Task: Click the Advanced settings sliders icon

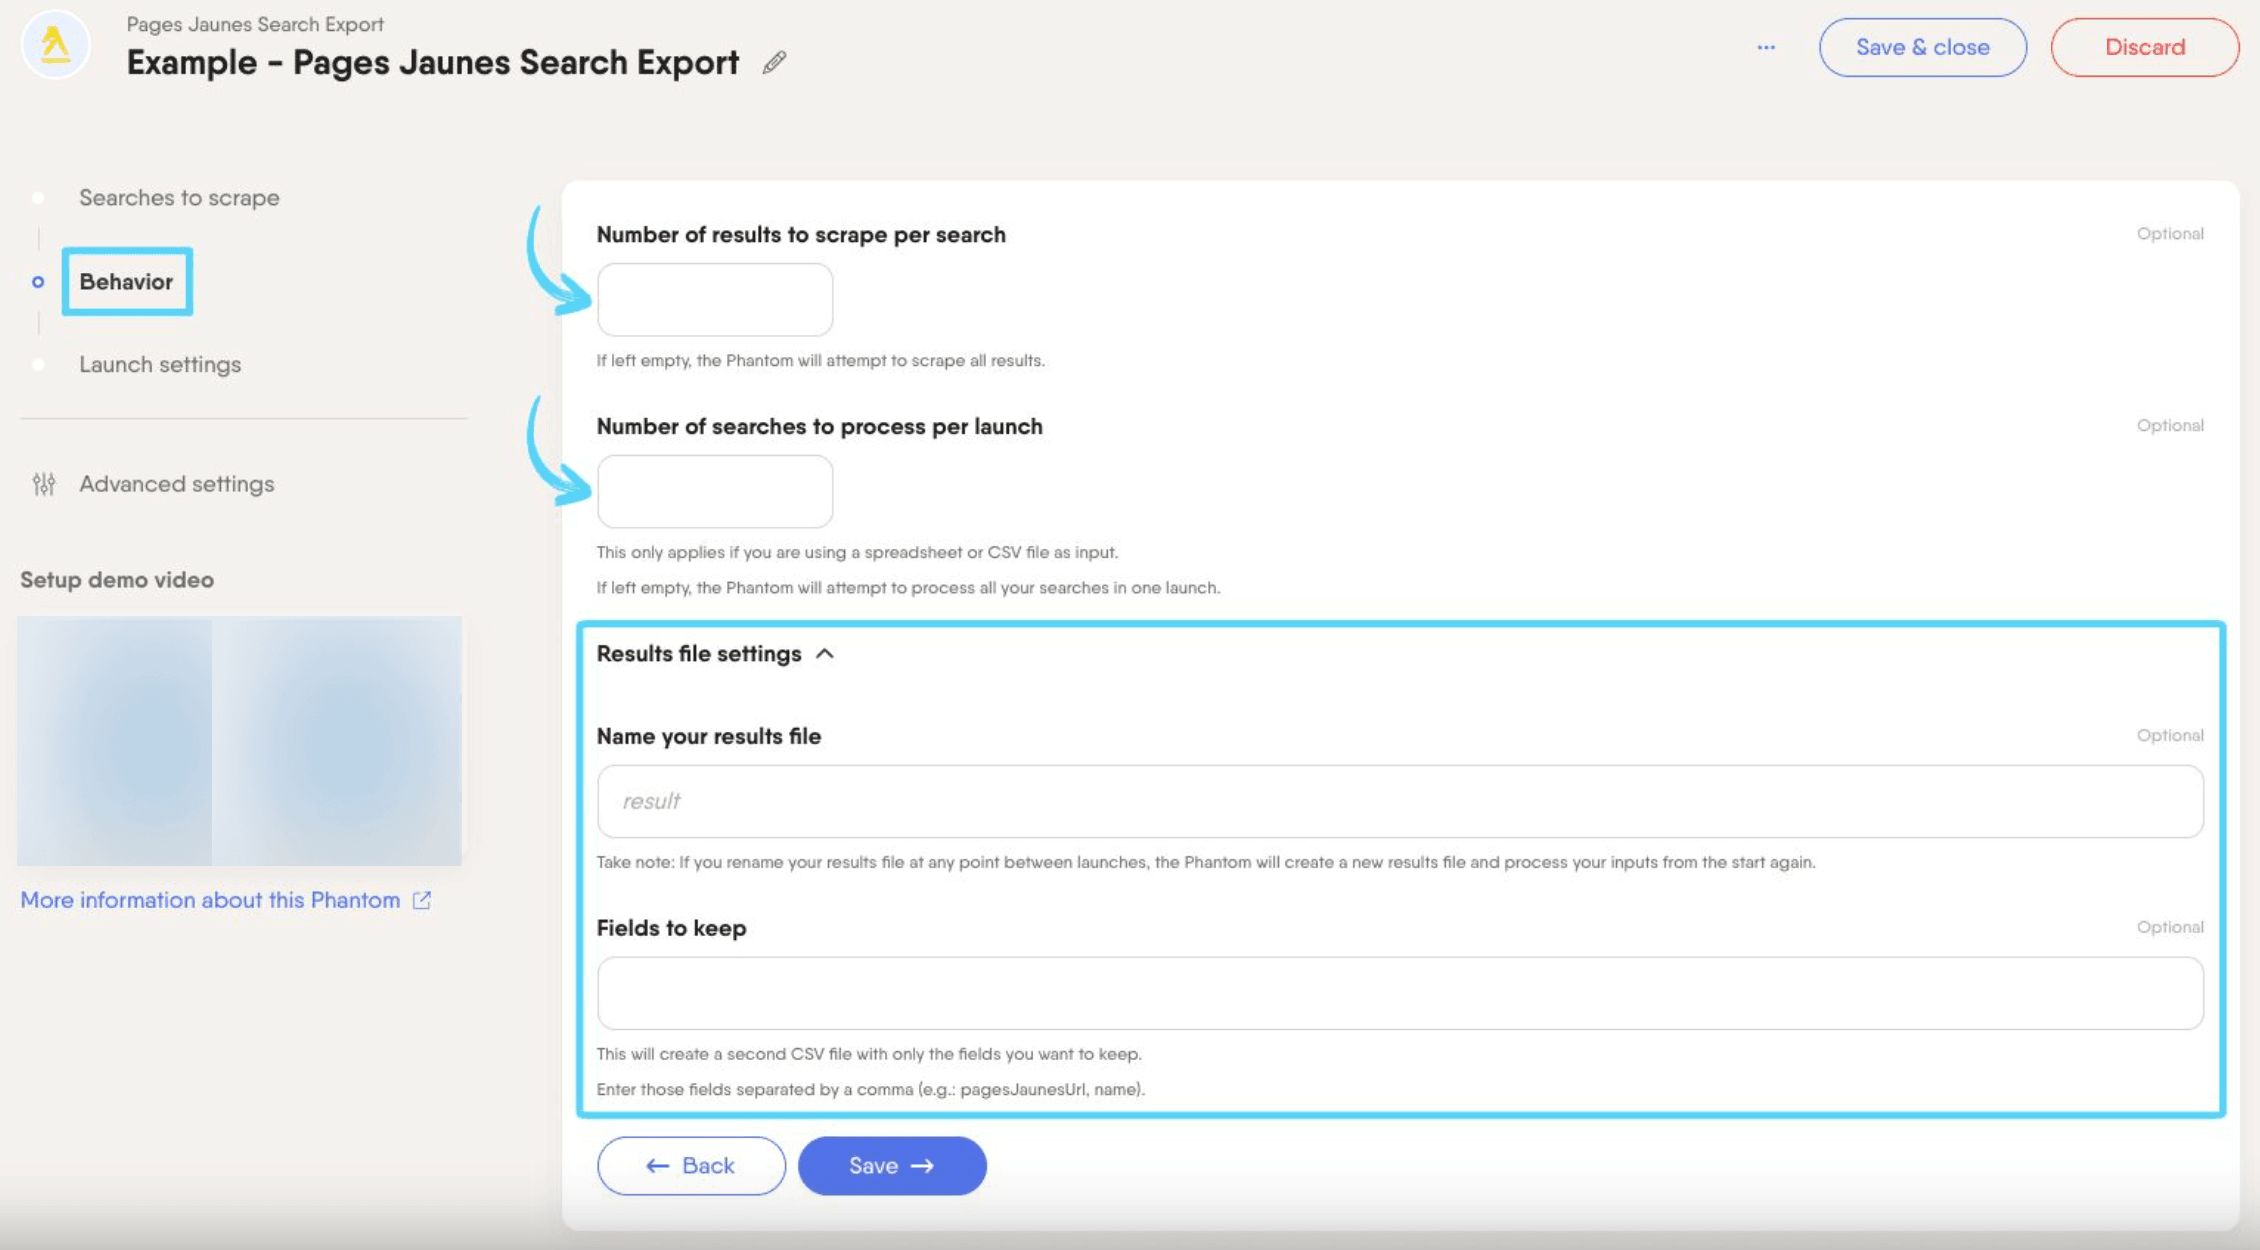Action: (44, 484)
